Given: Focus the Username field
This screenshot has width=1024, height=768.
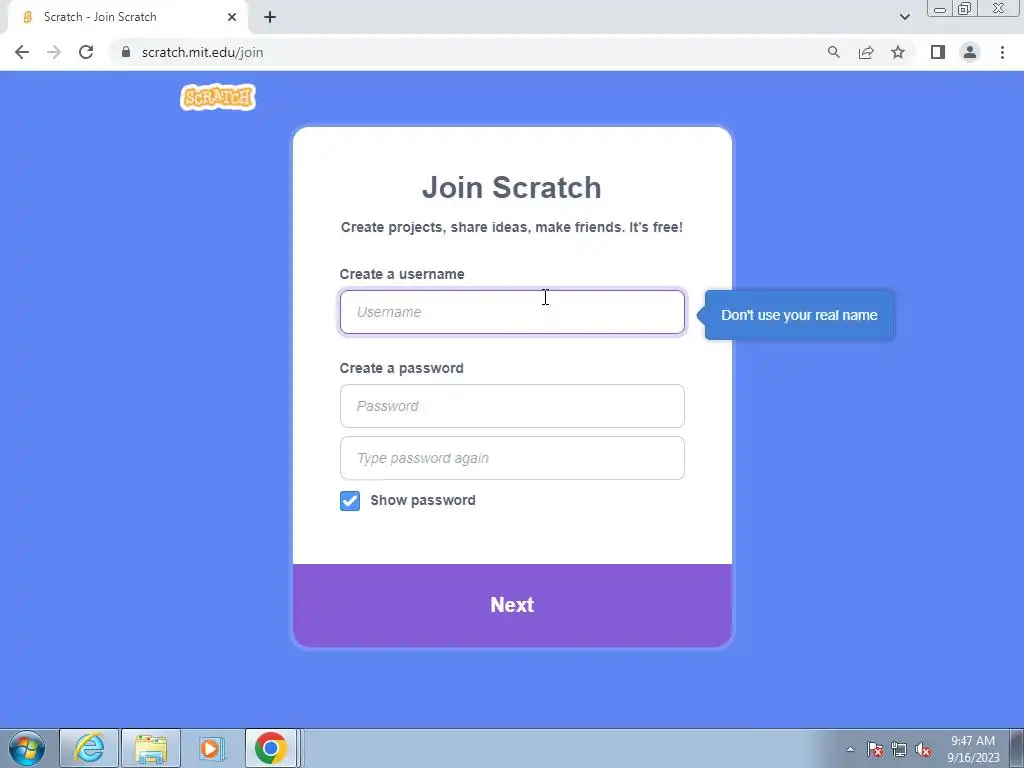Looking at the screenshot, I should pos(512,312).
